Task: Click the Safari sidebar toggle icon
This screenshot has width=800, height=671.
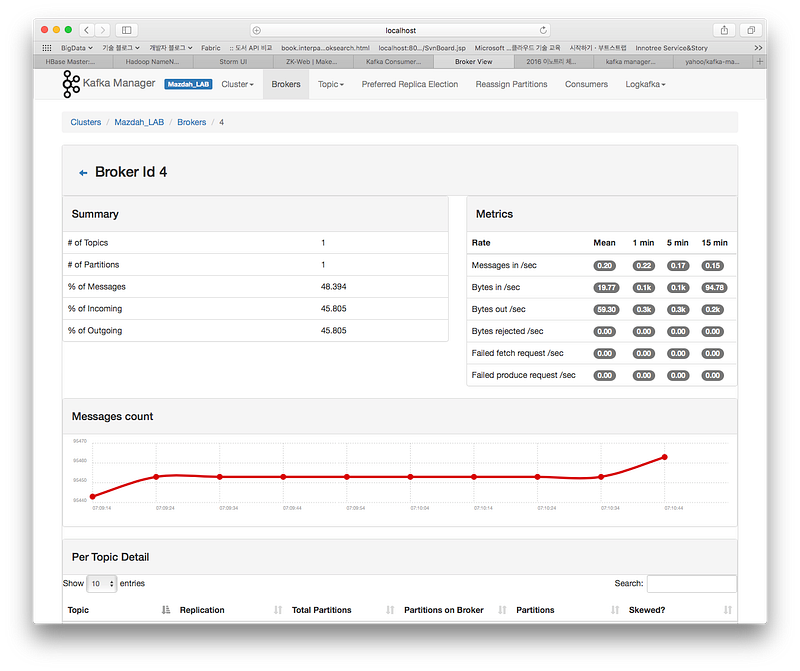Action: tap(127, 30)
